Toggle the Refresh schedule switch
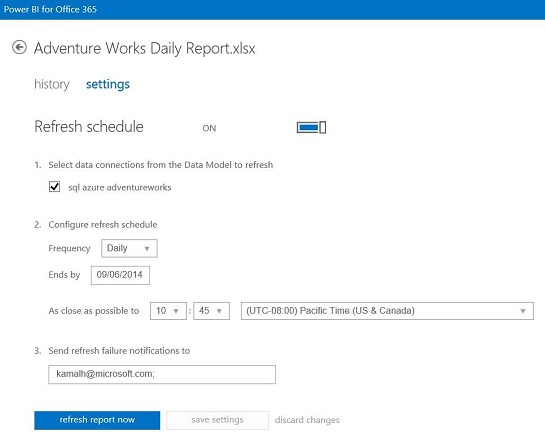The height and width of the screenshot is (445, 545). coord(311,128)
